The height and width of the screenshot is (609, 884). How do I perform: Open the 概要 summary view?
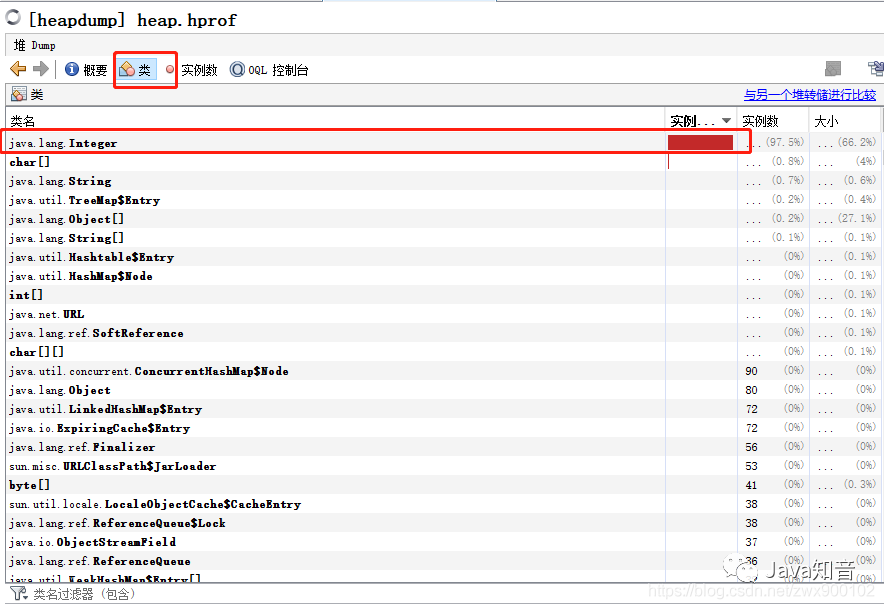pos(86,70)
